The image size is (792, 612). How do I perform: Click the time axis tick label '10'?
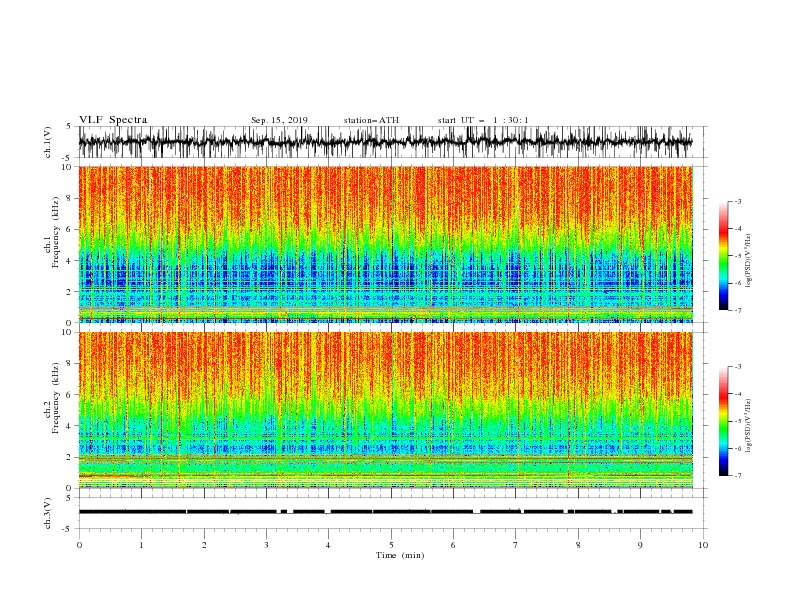pyautogui.click(x=703, y=545)
